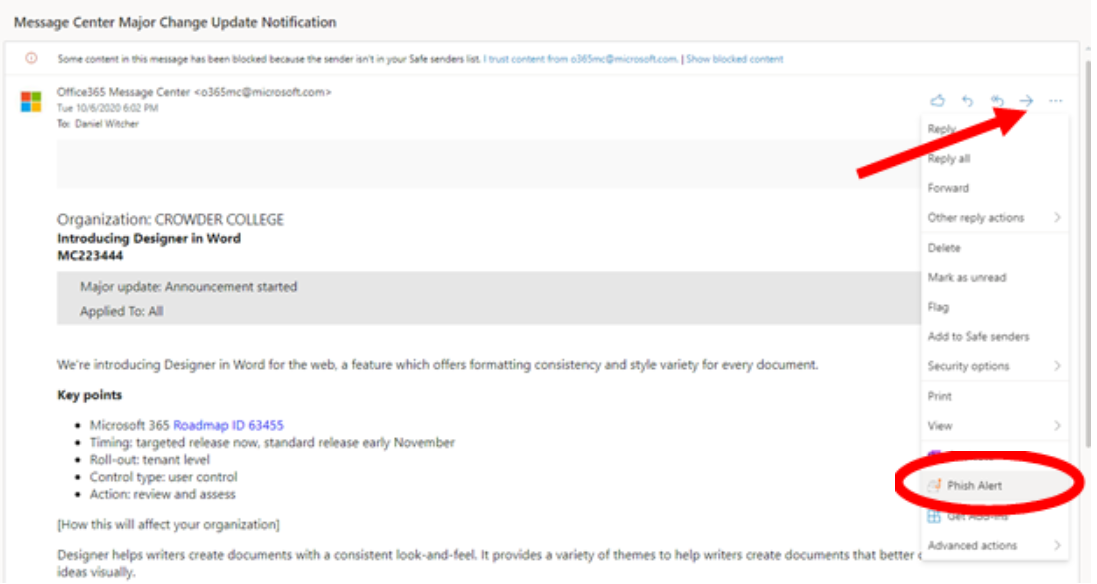The image size is (1097, 584).
Task: Expand the Security options submenu
Action: [x=995, y=366]
